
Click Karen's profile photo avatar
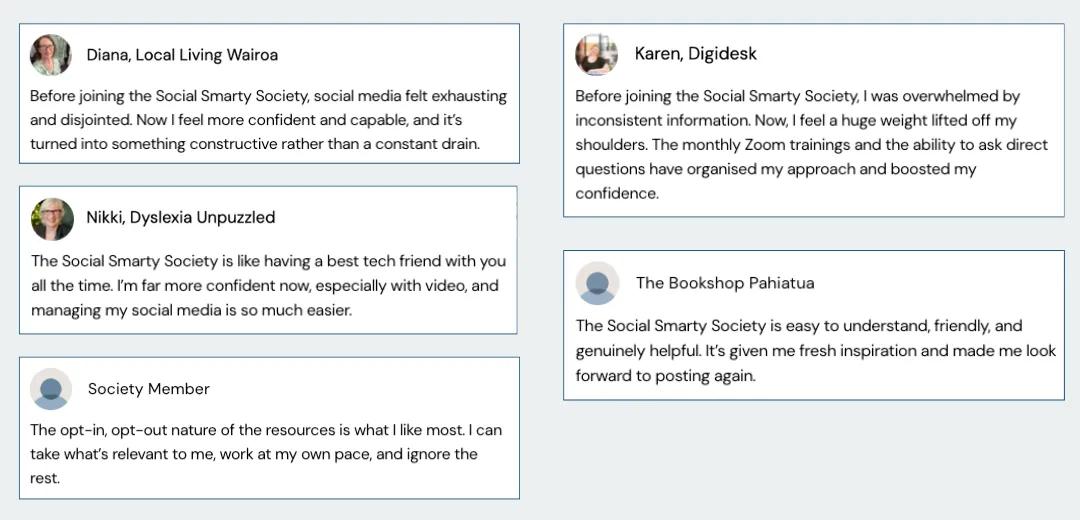pyautogui.click(x=596, y=54)
